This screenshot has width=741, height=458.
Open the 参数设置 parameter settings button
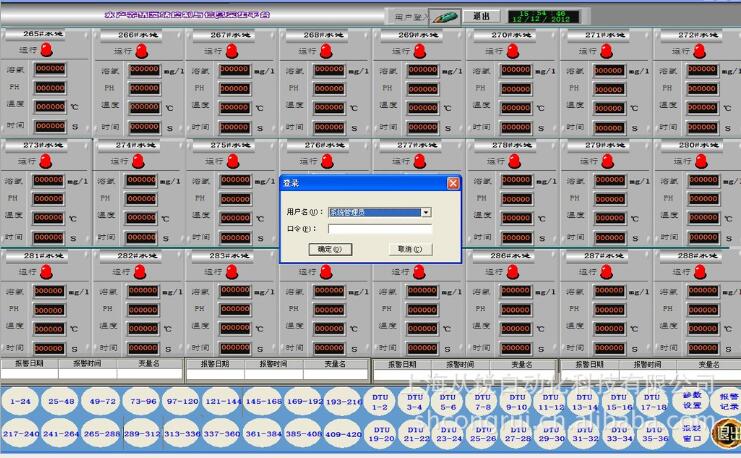[692, 401]
